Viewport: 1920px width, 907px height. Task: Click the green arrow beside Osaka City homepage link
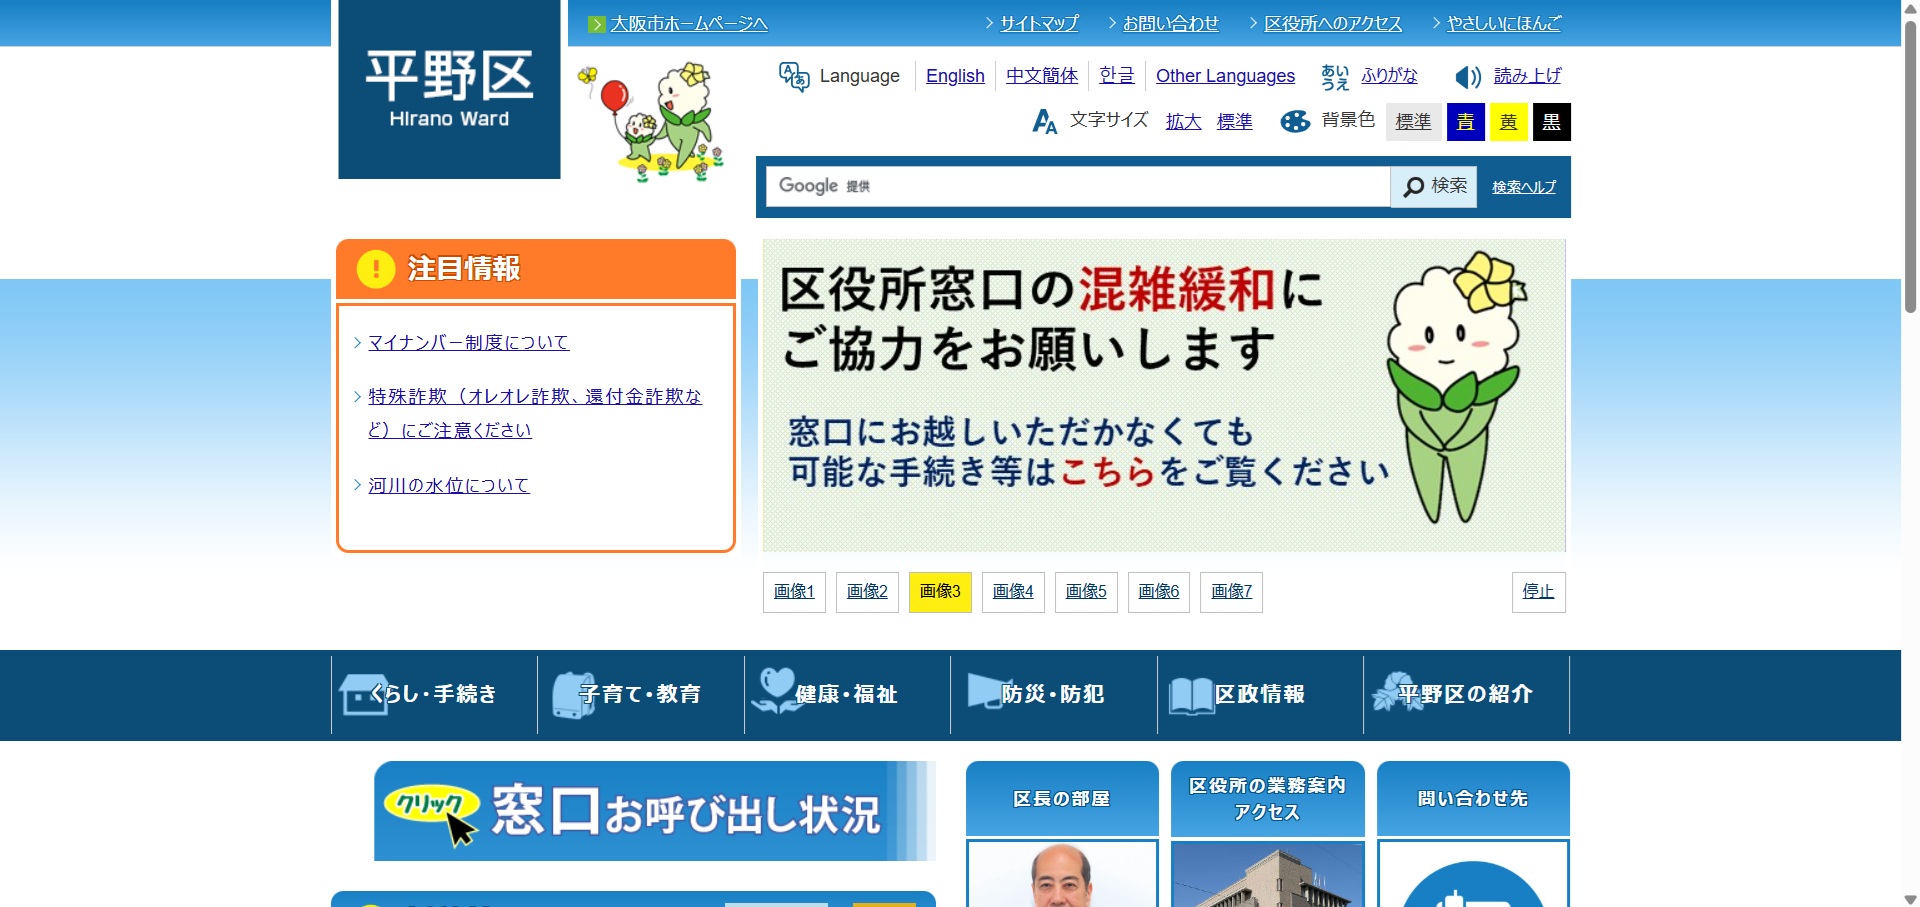(x=597, y=24)
